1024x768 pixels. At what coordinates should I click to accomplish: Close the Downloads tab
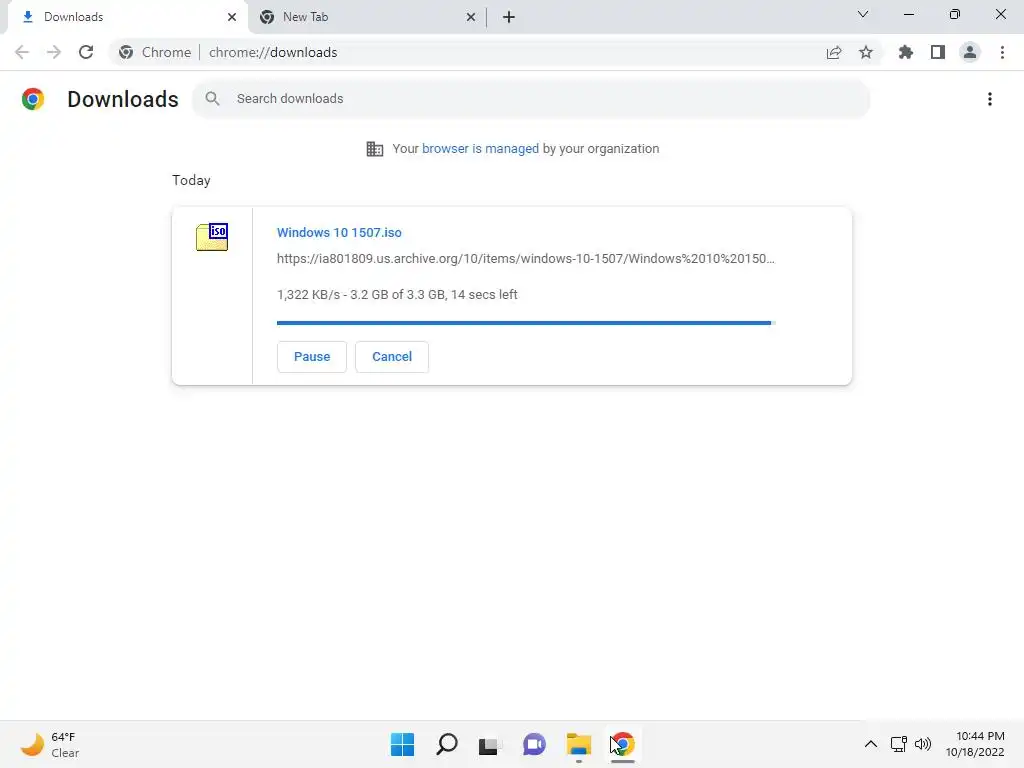coord(232,17)
